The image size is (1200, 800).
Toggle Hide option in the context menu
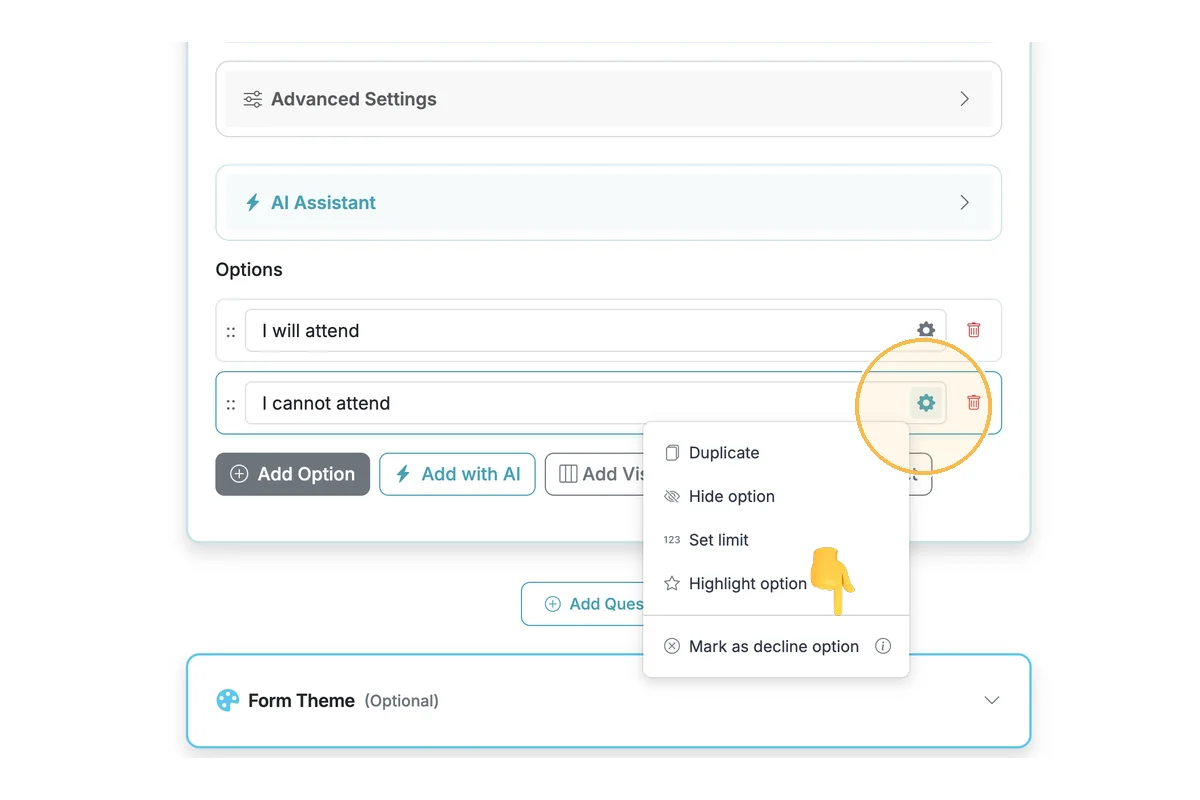pyautogui.click(x=731, y=496)
